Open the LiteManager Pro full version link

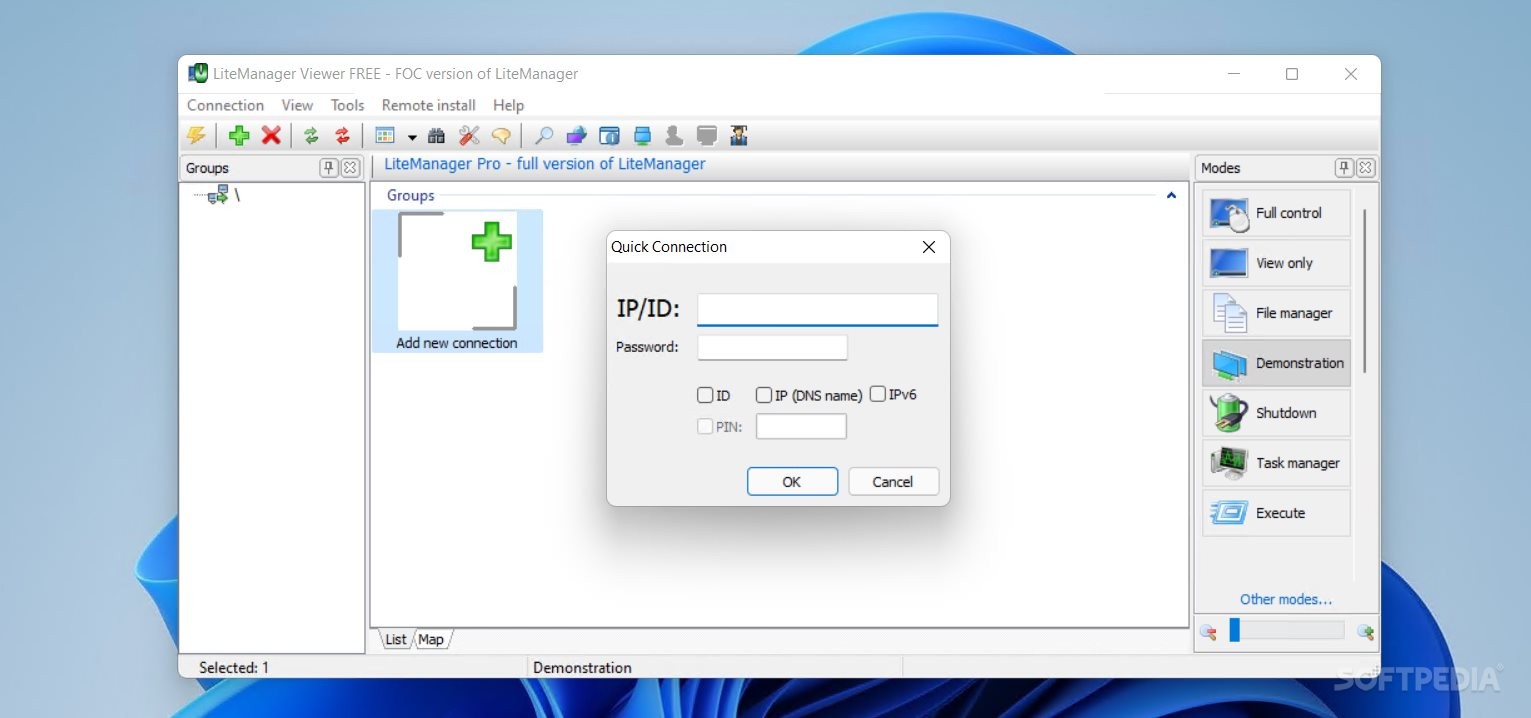coord(545,164)
